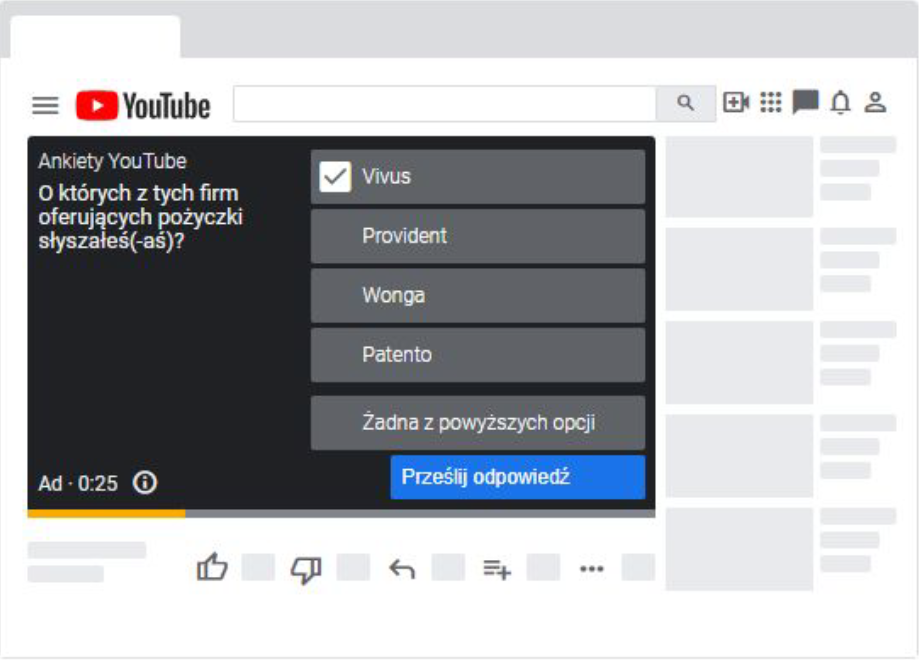This screenshot has width=921, height=660.
Task: Open the account profile icon
Action: [875, 102]
